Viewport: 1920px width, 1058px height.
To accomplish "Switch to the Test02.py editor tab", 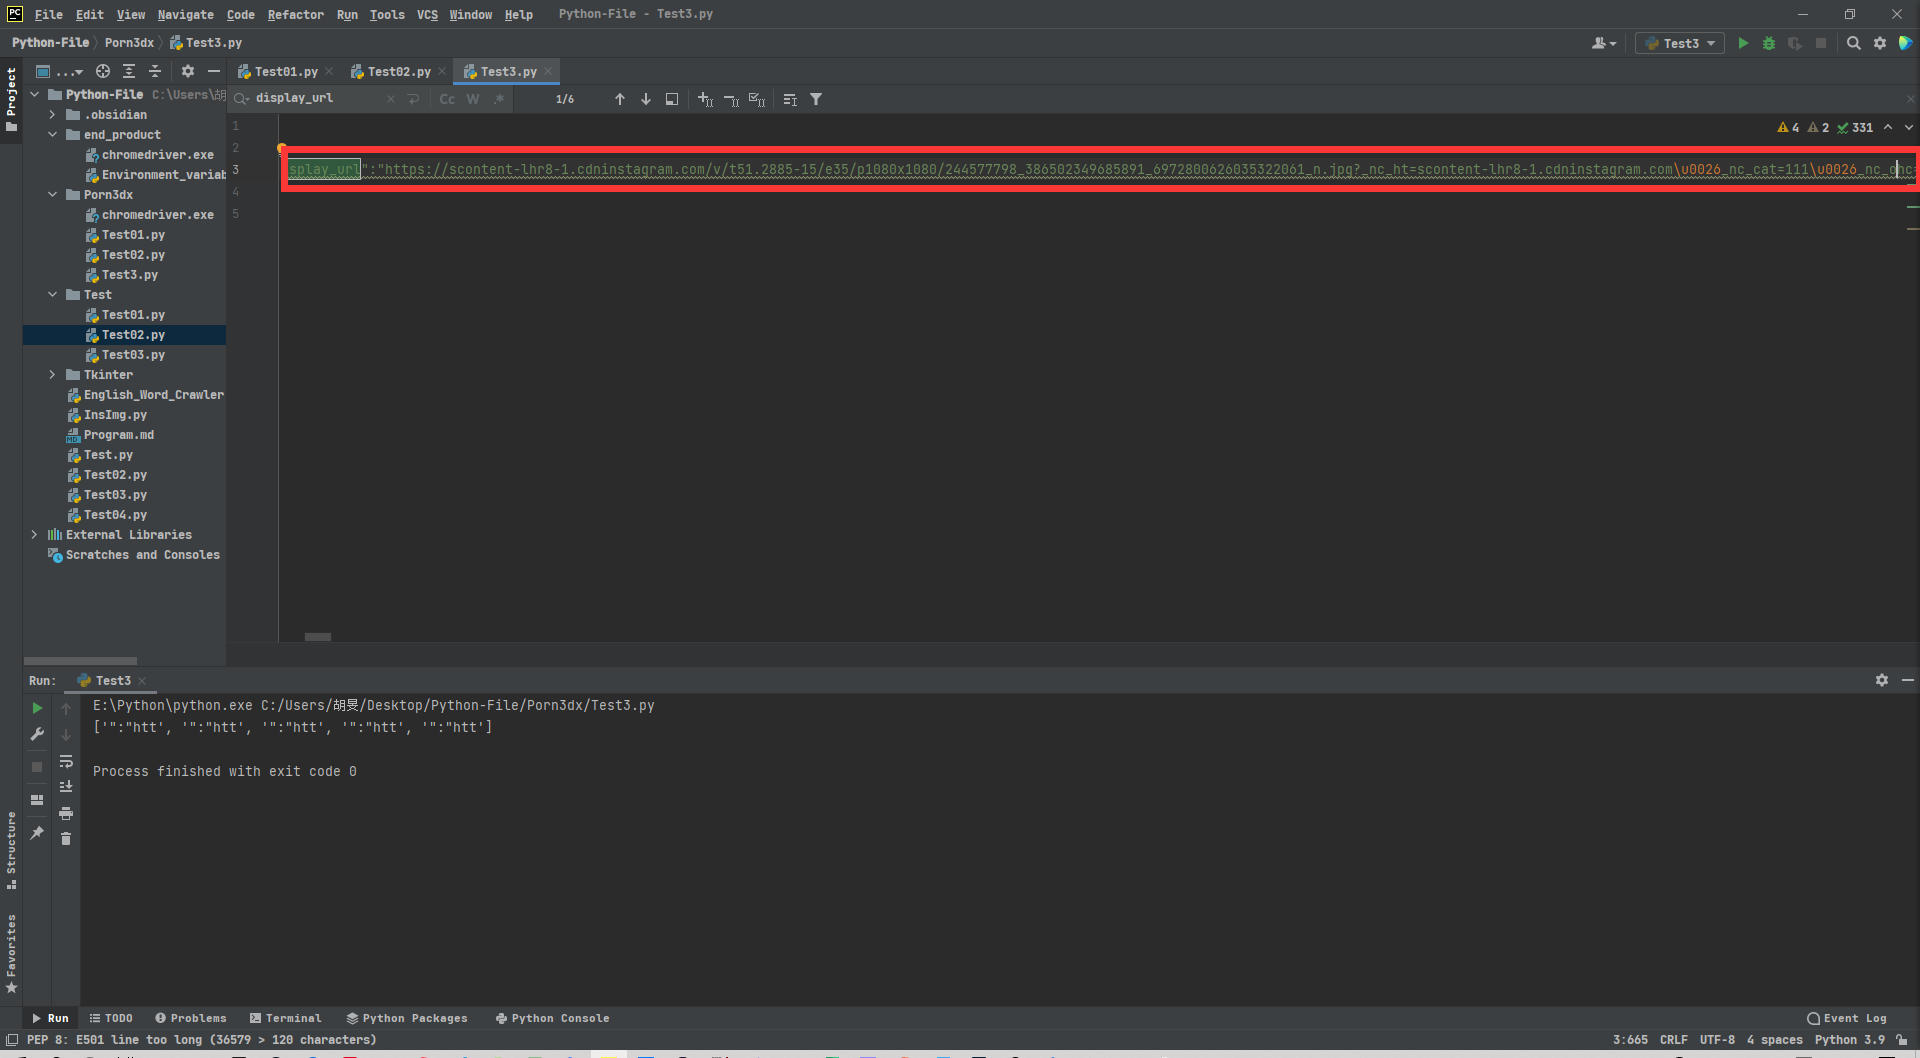I will coord(398,71).
